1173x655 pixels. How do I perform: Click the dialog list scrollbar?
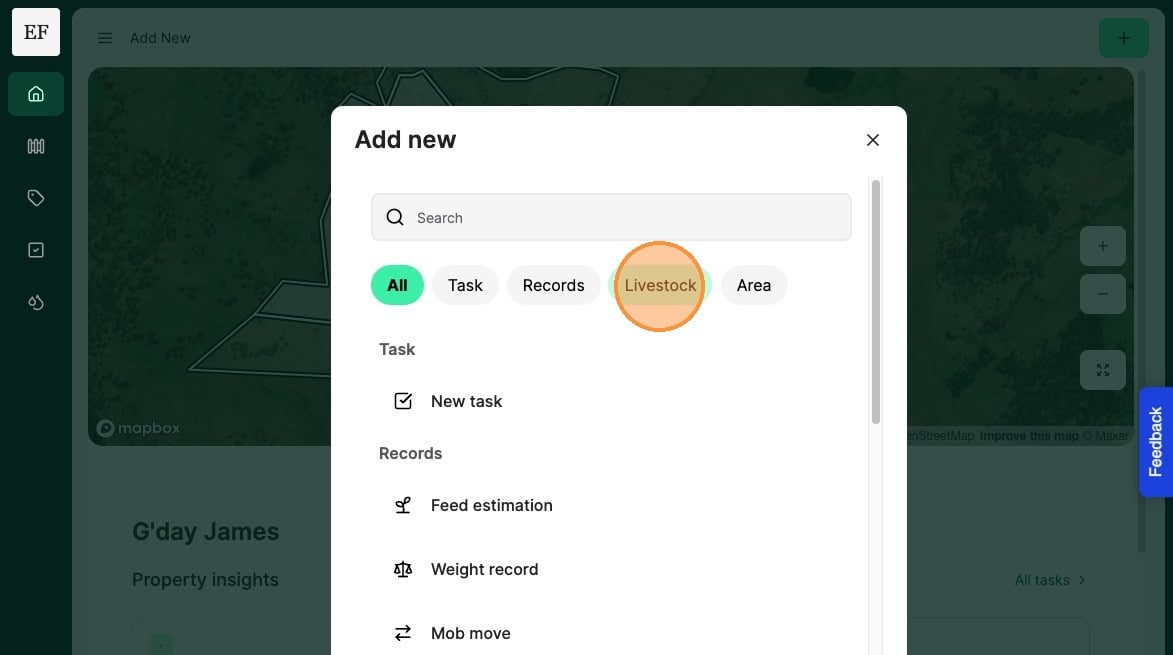875,302
